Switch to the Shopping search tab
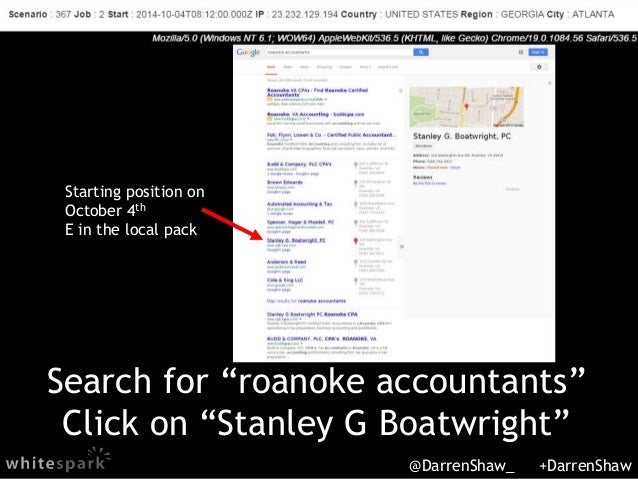This screenshot has width=638, height=479. pos(324,67)
